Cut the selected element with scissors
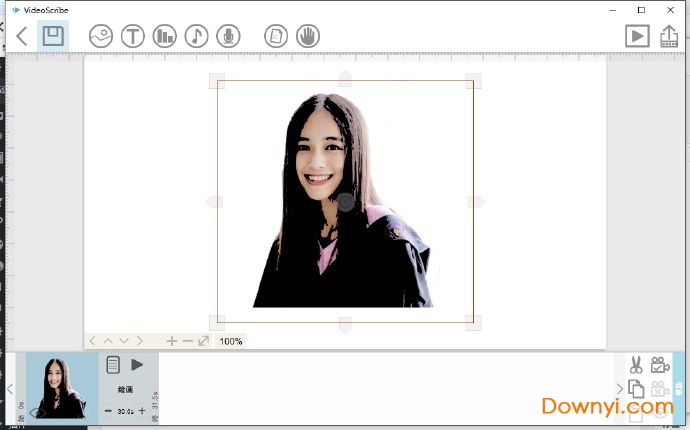The width and height of the screenshot is (690, 430). 636,365
